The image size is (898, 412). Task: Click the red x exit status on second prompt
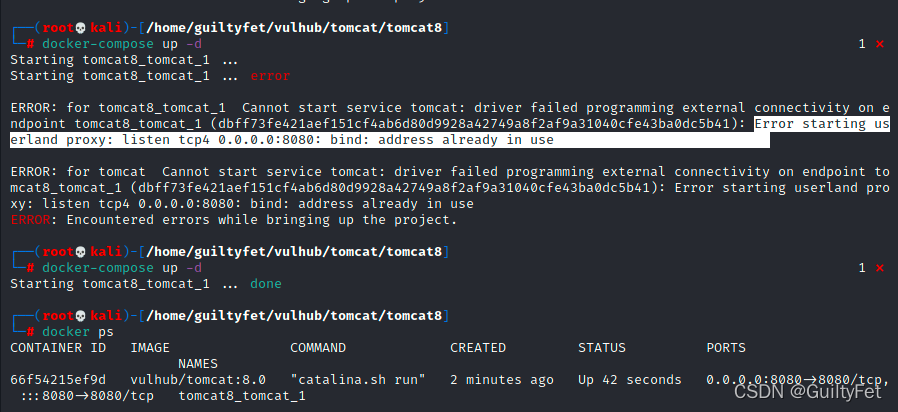[880, 268]
